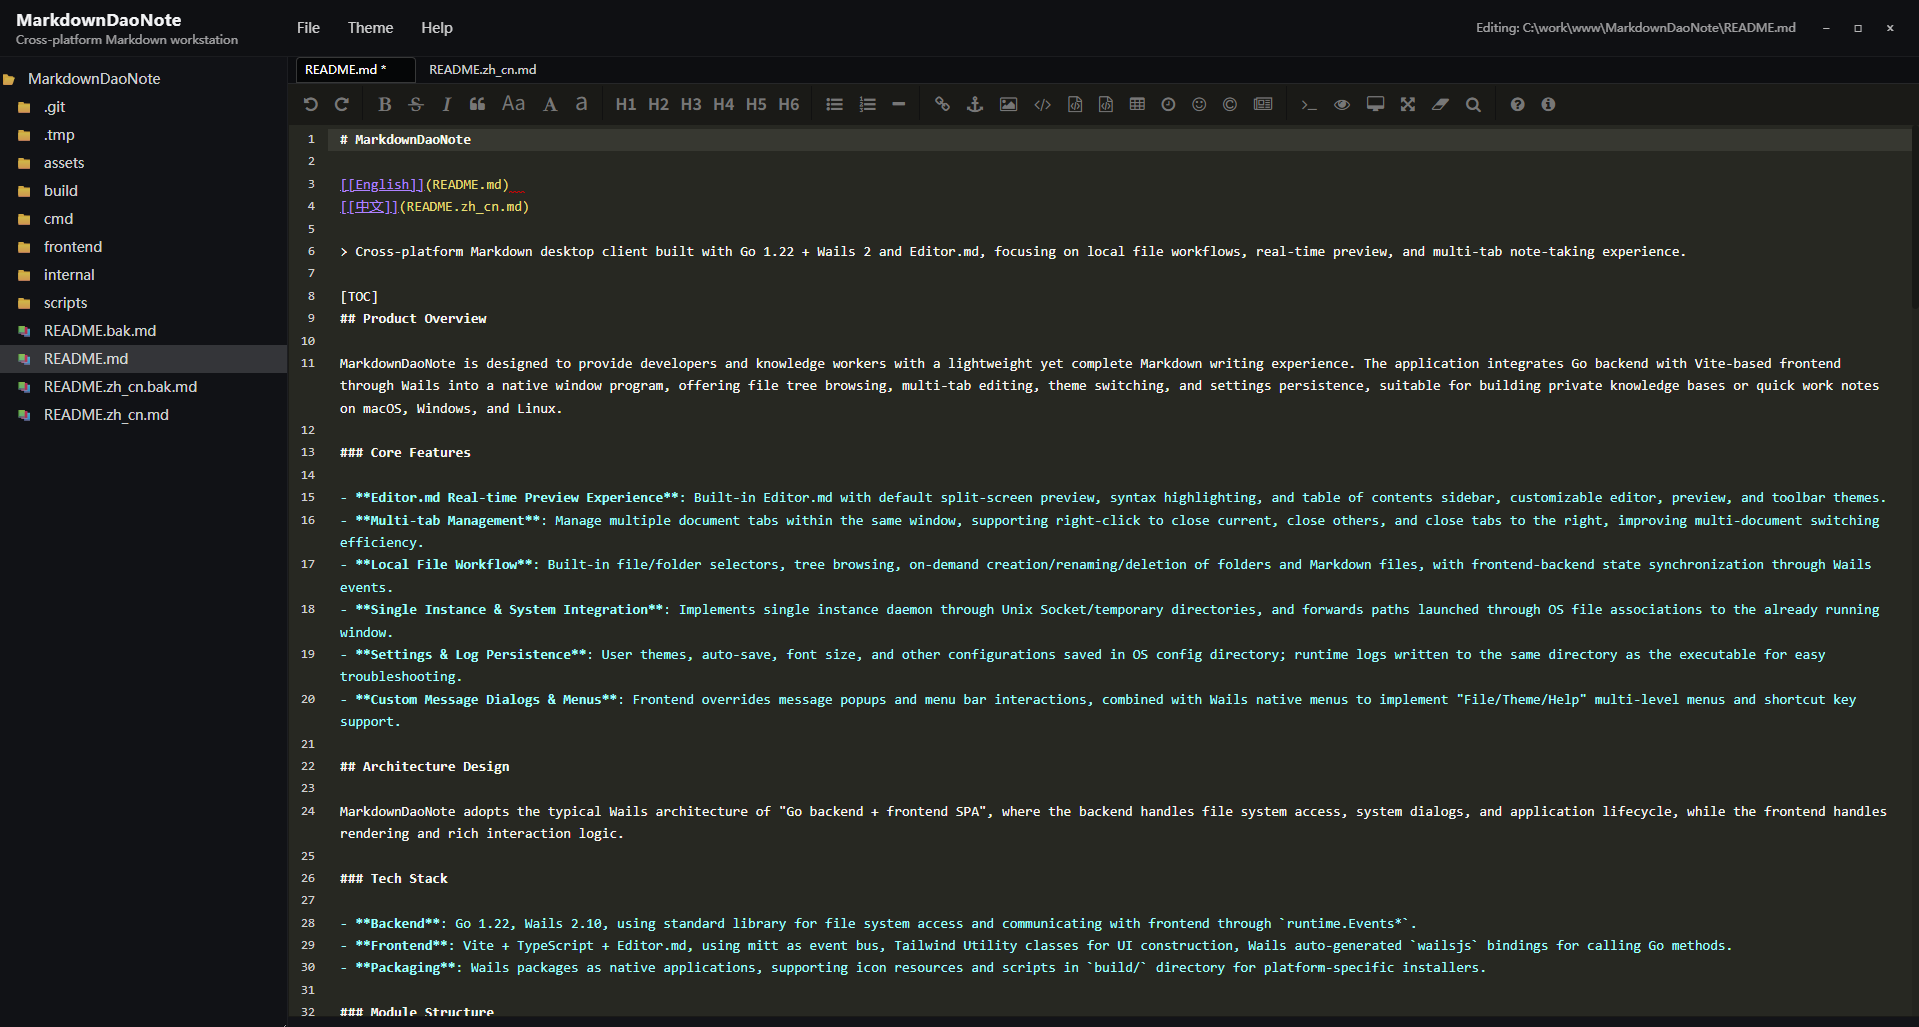
Task: Open the search magnifier tool
Action: click(x=1473, y=104)
